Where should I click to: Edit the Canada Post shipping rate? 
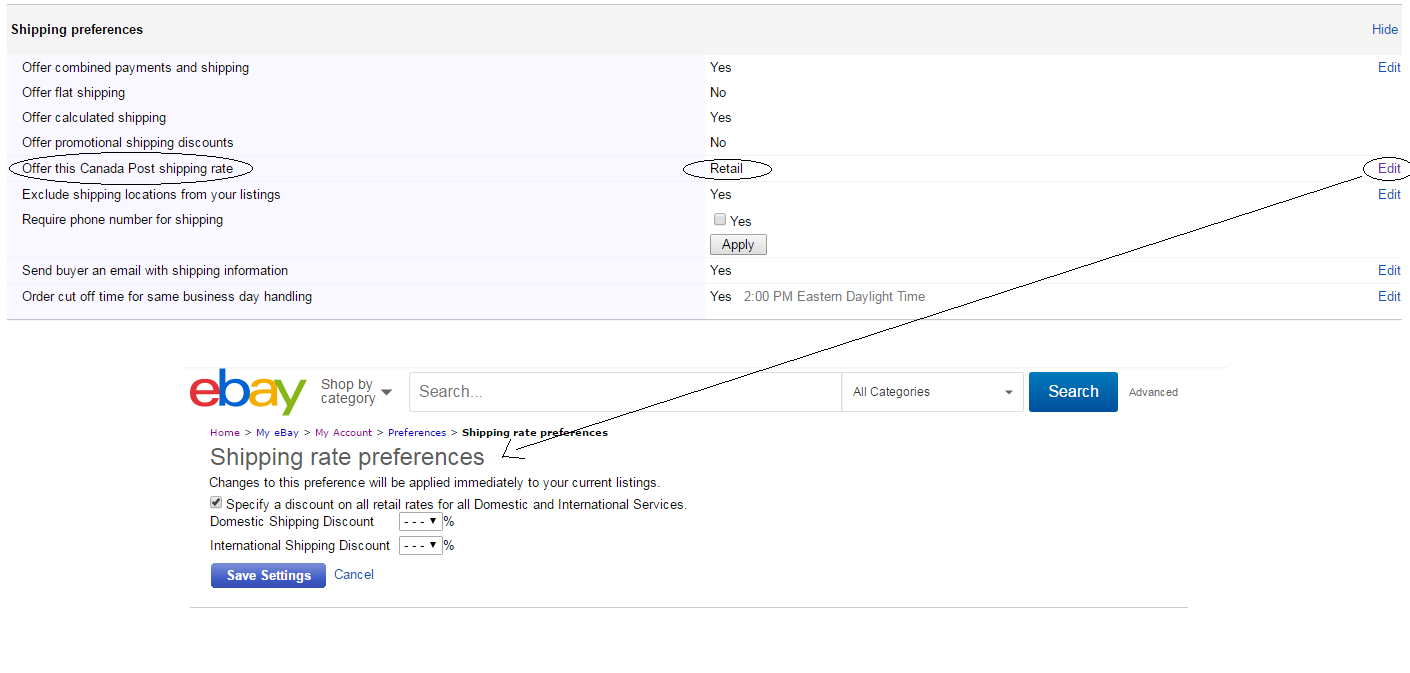[x=1389, y=169]
